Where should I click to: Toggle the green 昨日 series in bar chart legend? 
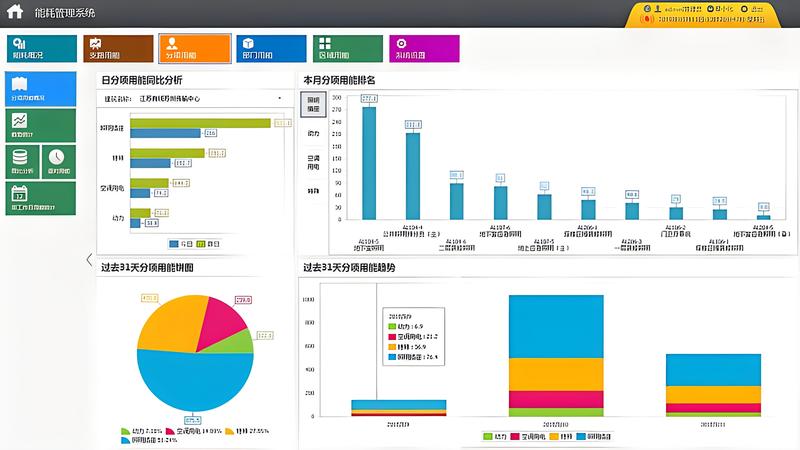point(208,243)
